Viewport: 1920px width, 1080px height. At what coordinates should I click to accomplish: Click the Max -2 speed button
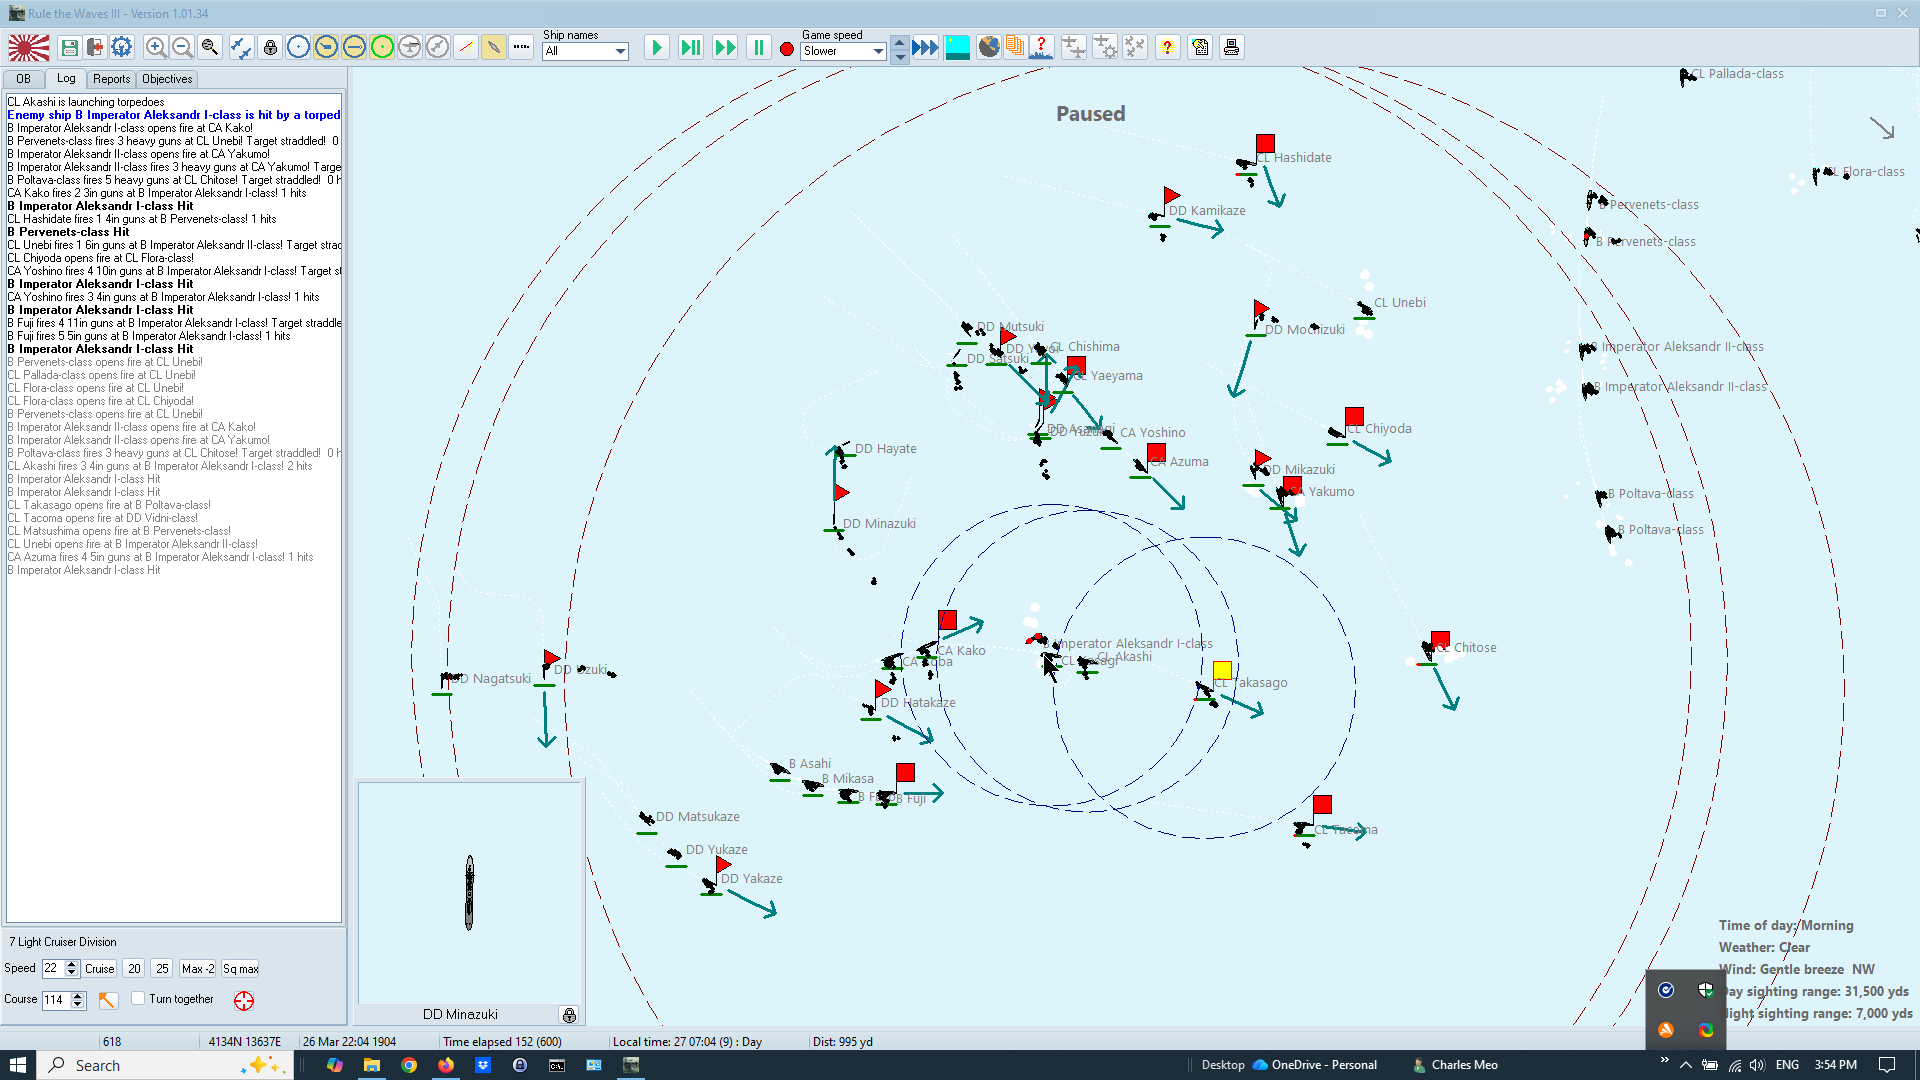click(x=198, y=968)
